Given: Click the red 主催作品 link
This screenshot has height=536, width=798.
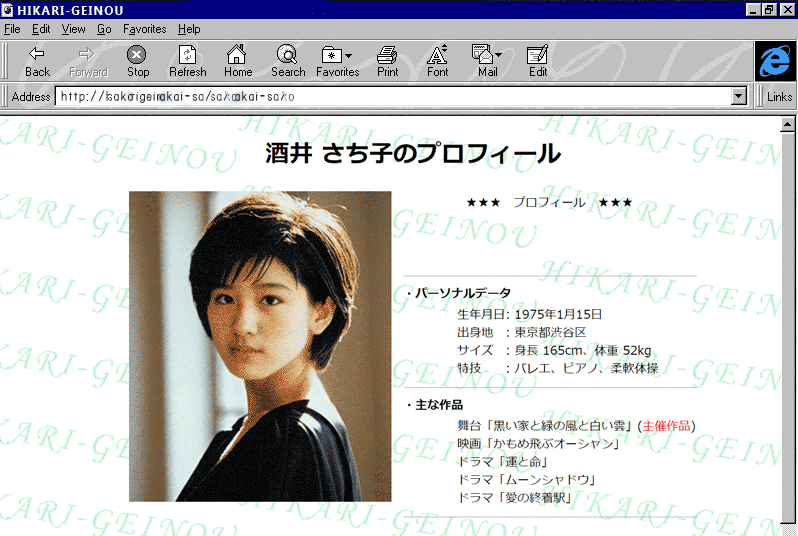Looking at the screenshot, I should click(x=666, y=426).
